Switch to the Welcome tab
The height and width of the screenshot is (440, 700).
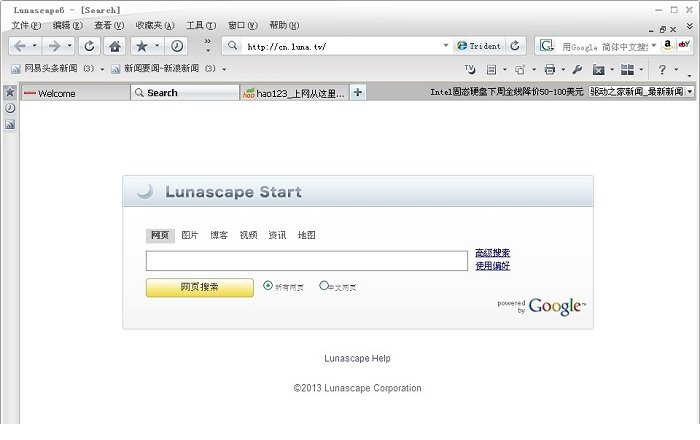[x=75, y=93]
